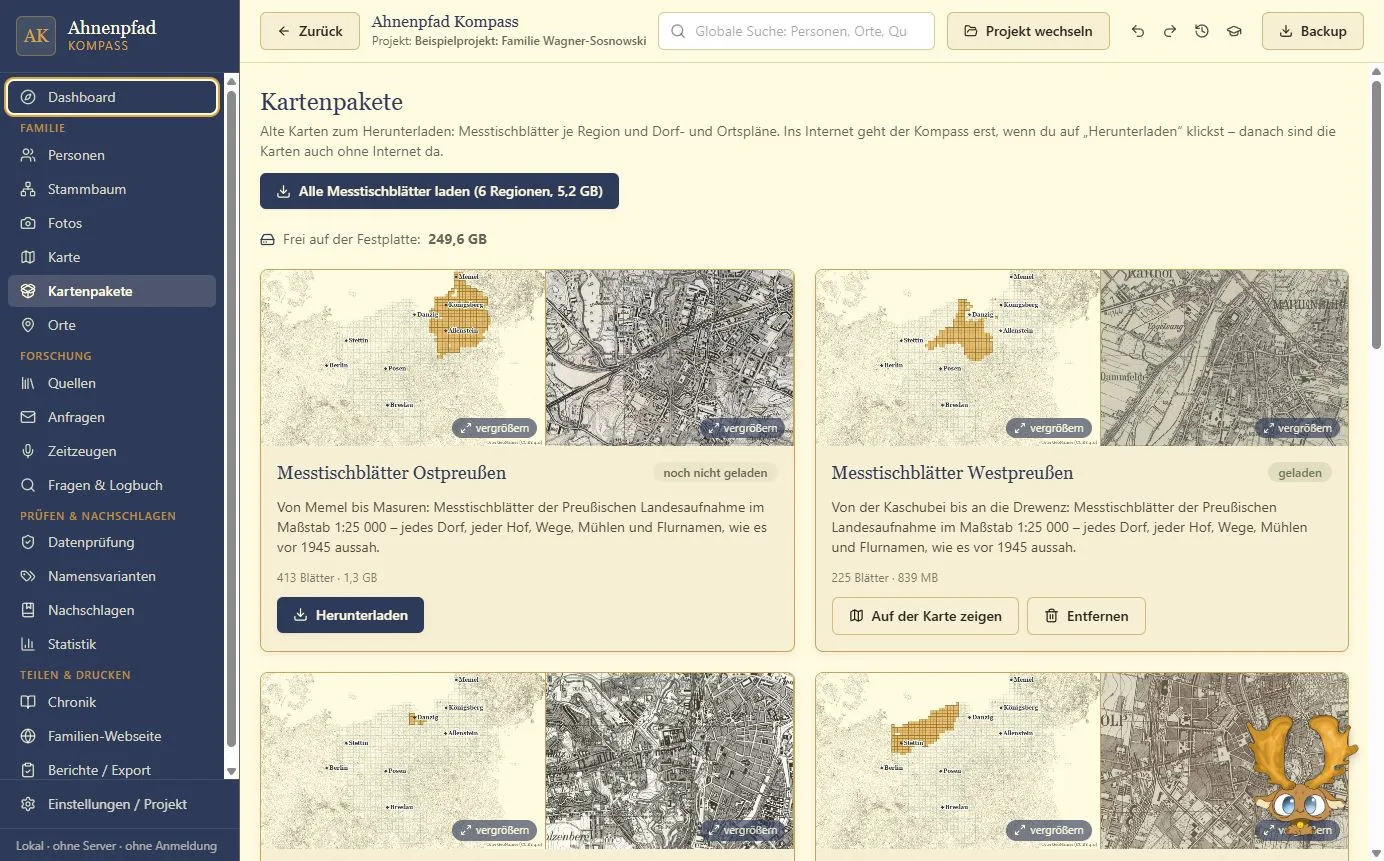Open the change history clock icon
1384x861 pixels.
(x=1202, y=31)
